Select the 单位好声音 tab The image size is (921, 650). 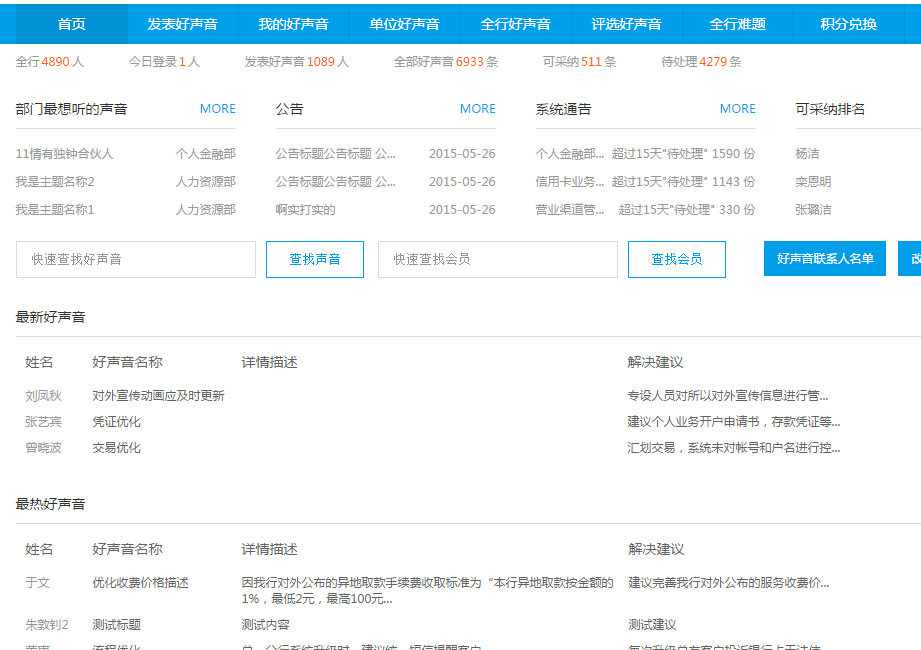click(404, 23)
